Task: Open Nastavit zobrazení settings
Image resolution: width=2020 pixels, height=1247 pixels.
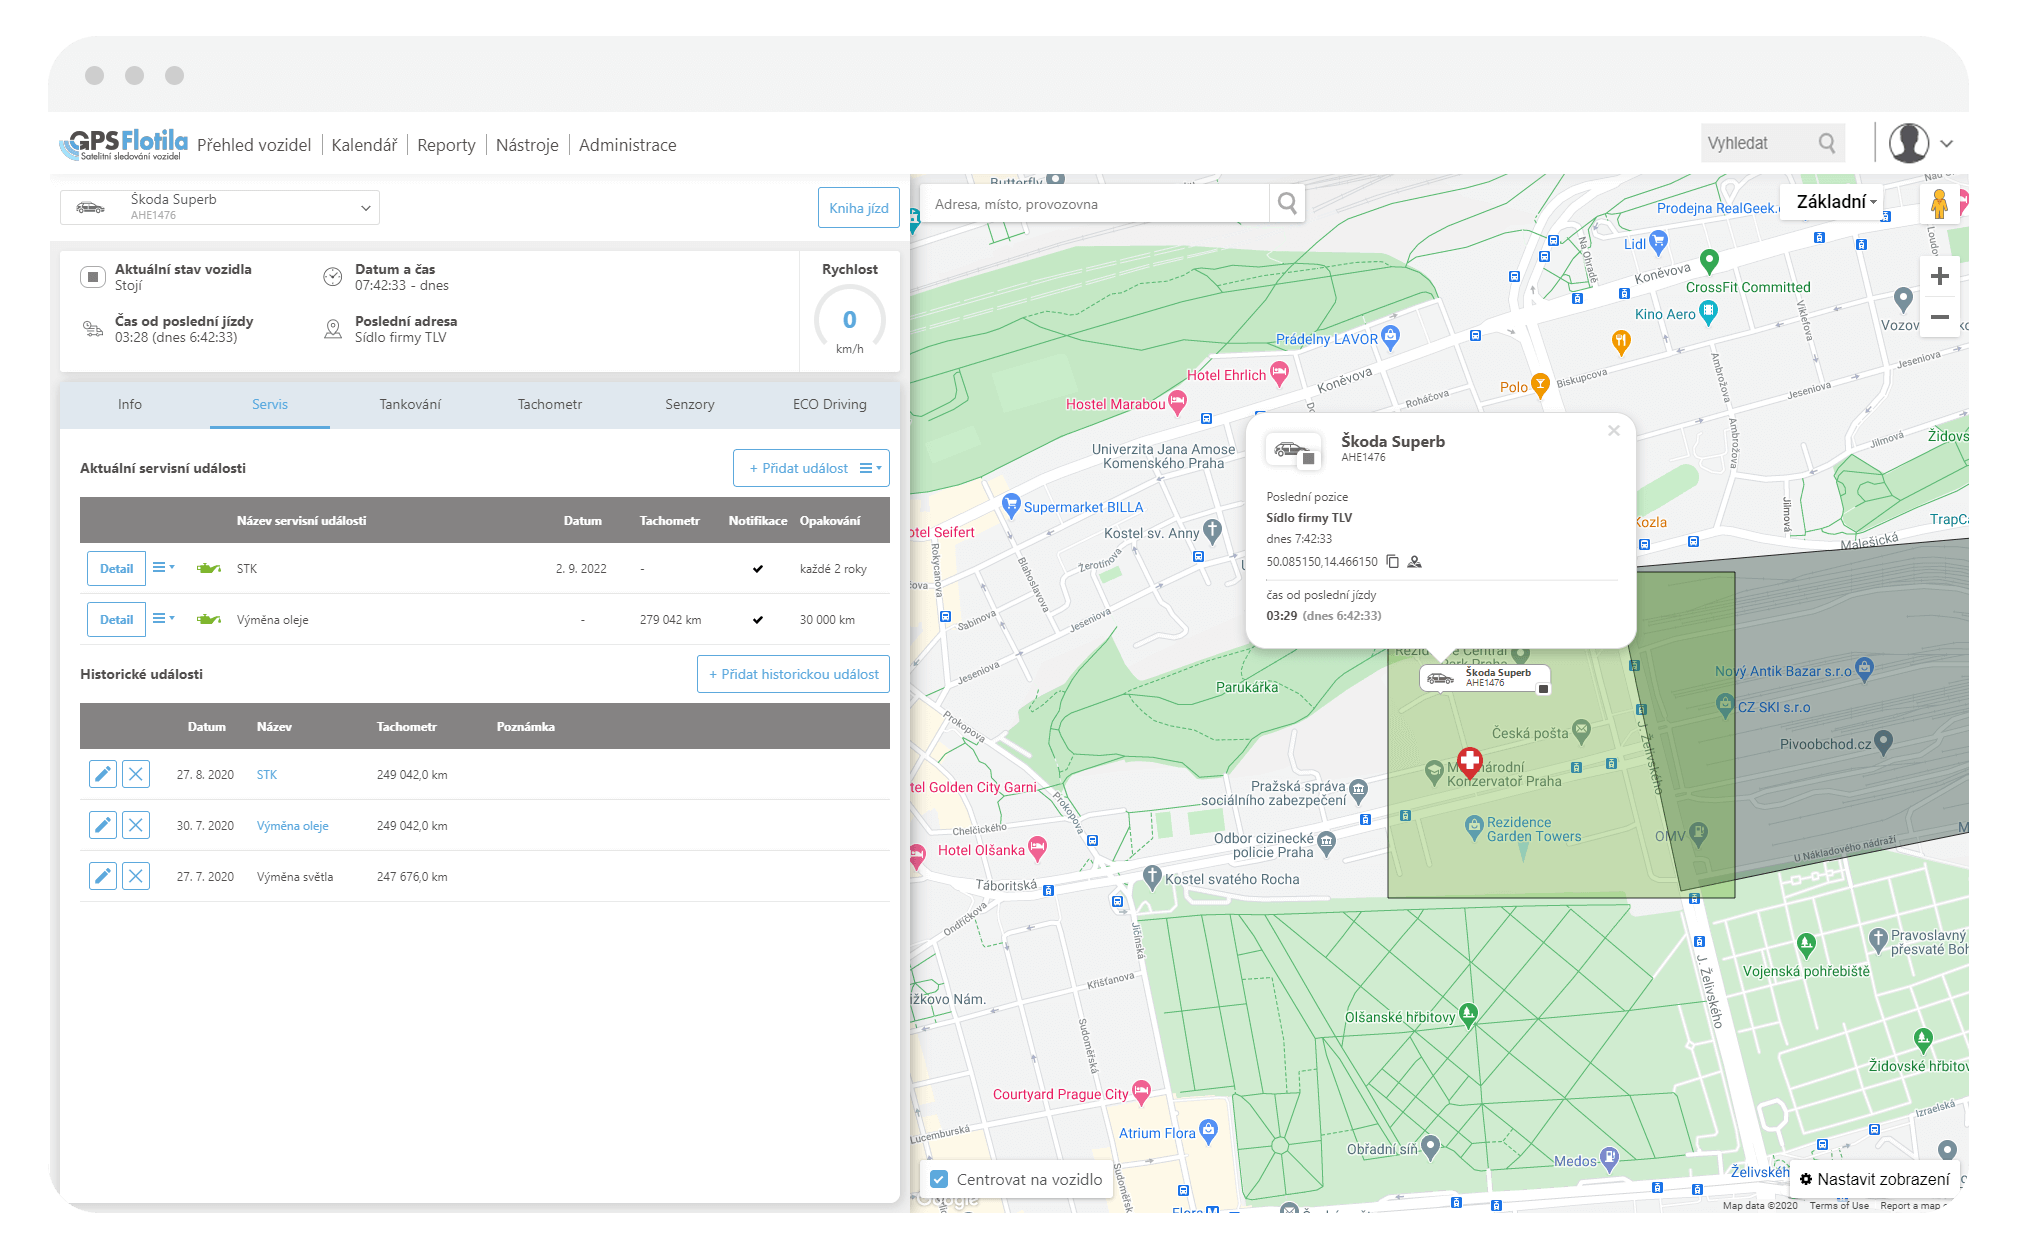Action: pos(1874,1179)
